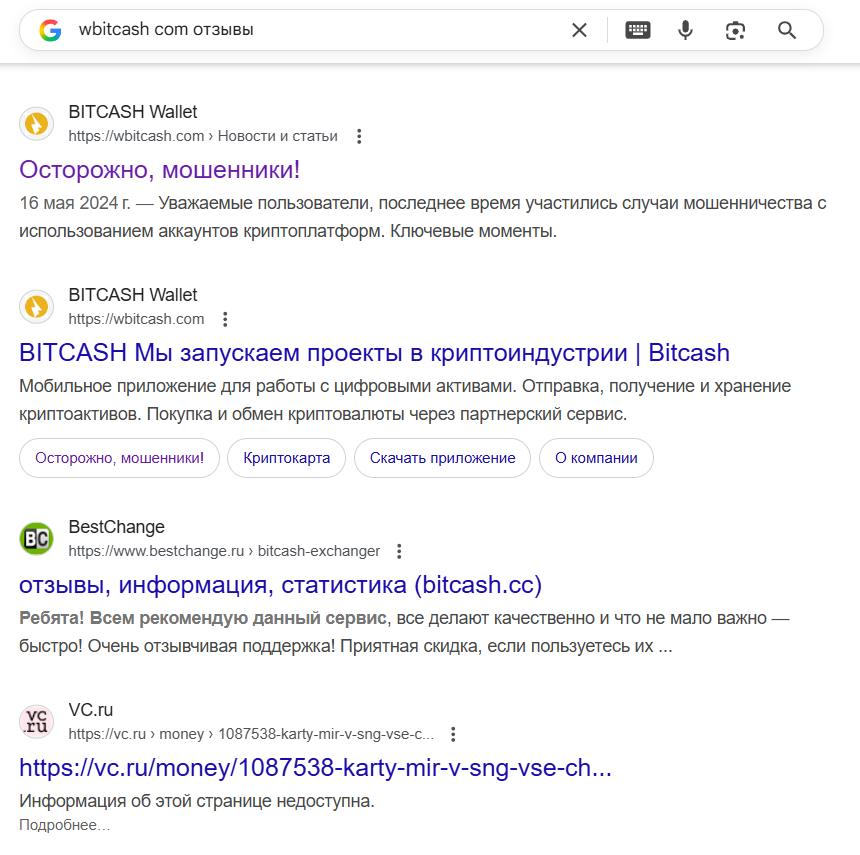
Task: Click 'Подробнее…' under the VC.ru result
Action: pyautogui.click(x=64, y=825)
